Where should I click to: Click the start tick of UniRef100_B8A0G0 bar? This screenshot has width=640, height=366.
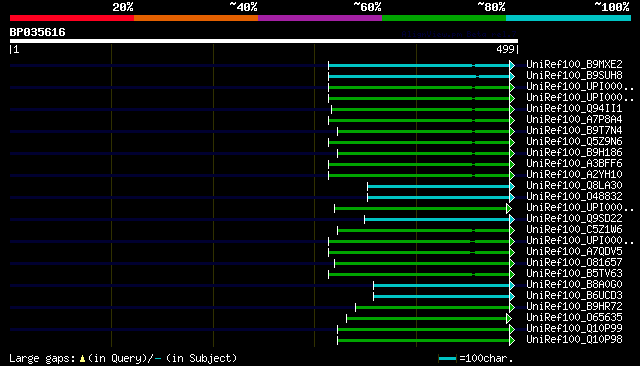pos(373,286)
